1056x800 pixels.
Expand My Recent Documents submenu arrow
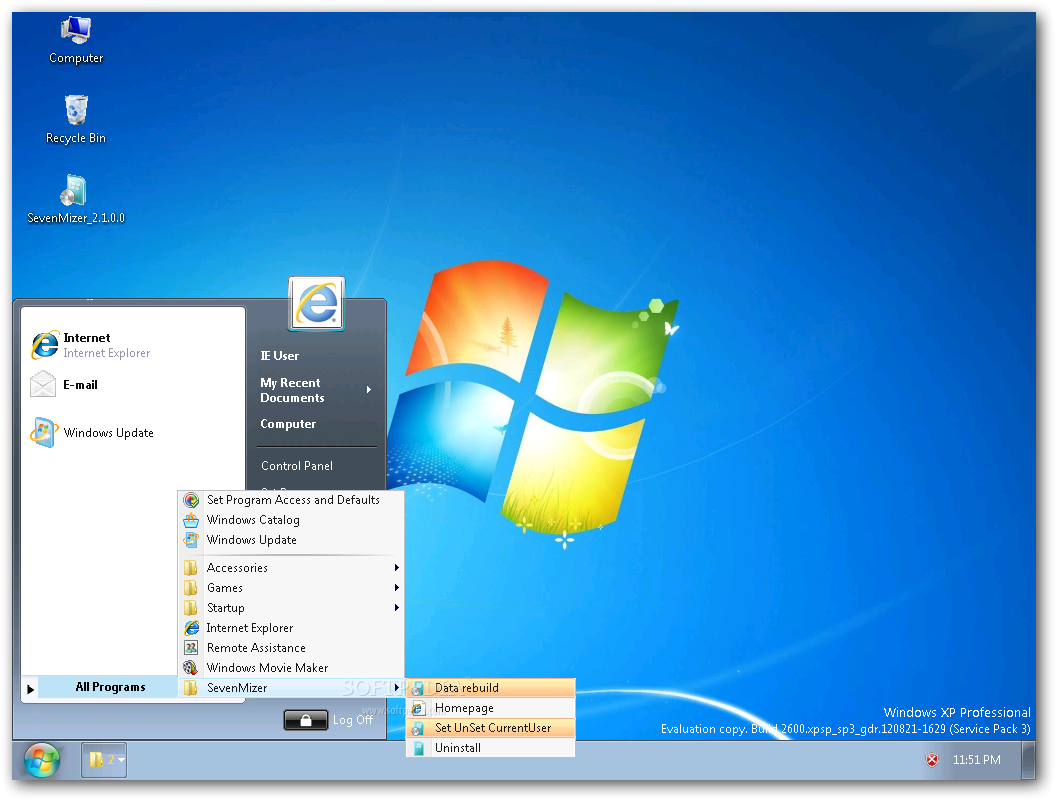click(x=369, y=390)
